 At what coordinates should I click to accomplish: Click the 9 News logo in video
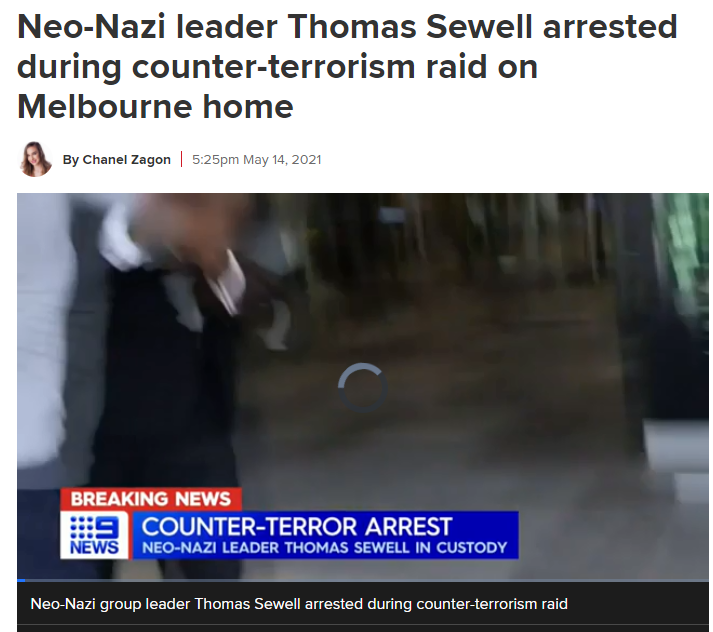tap(95, 535)
